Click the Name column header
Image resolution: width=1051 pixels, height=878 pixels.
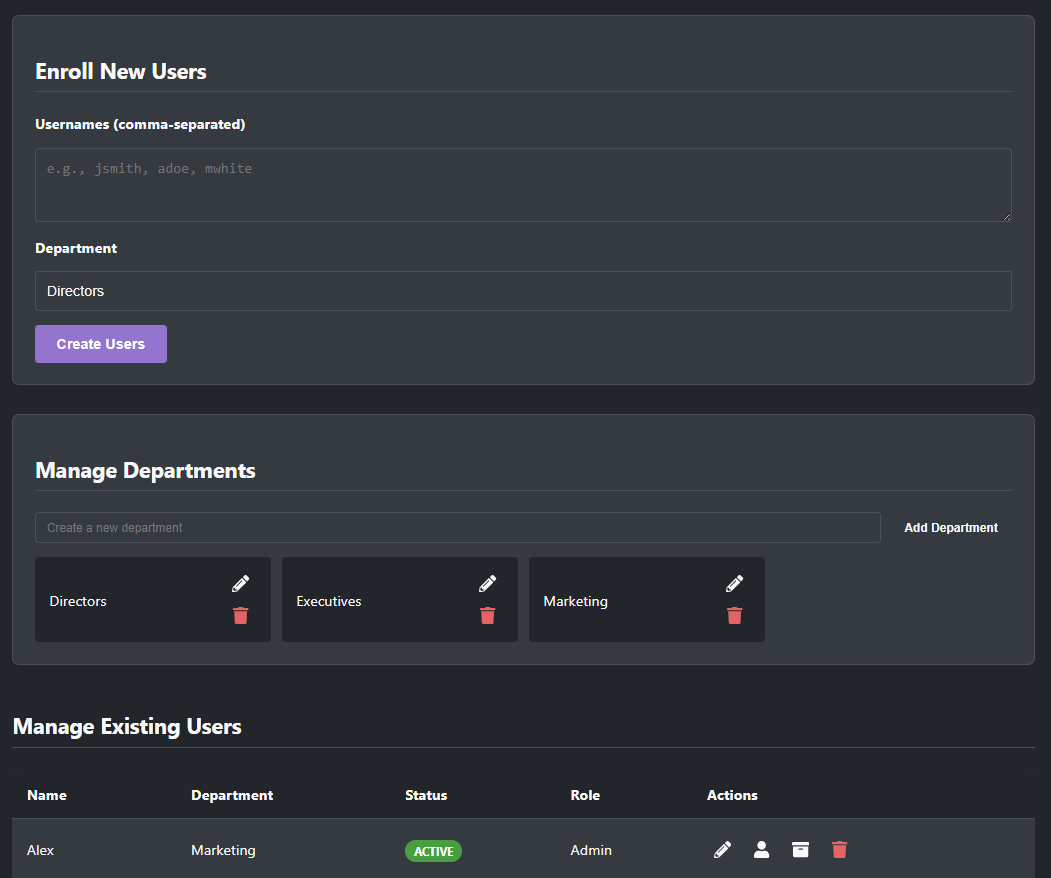coord(47,795)
